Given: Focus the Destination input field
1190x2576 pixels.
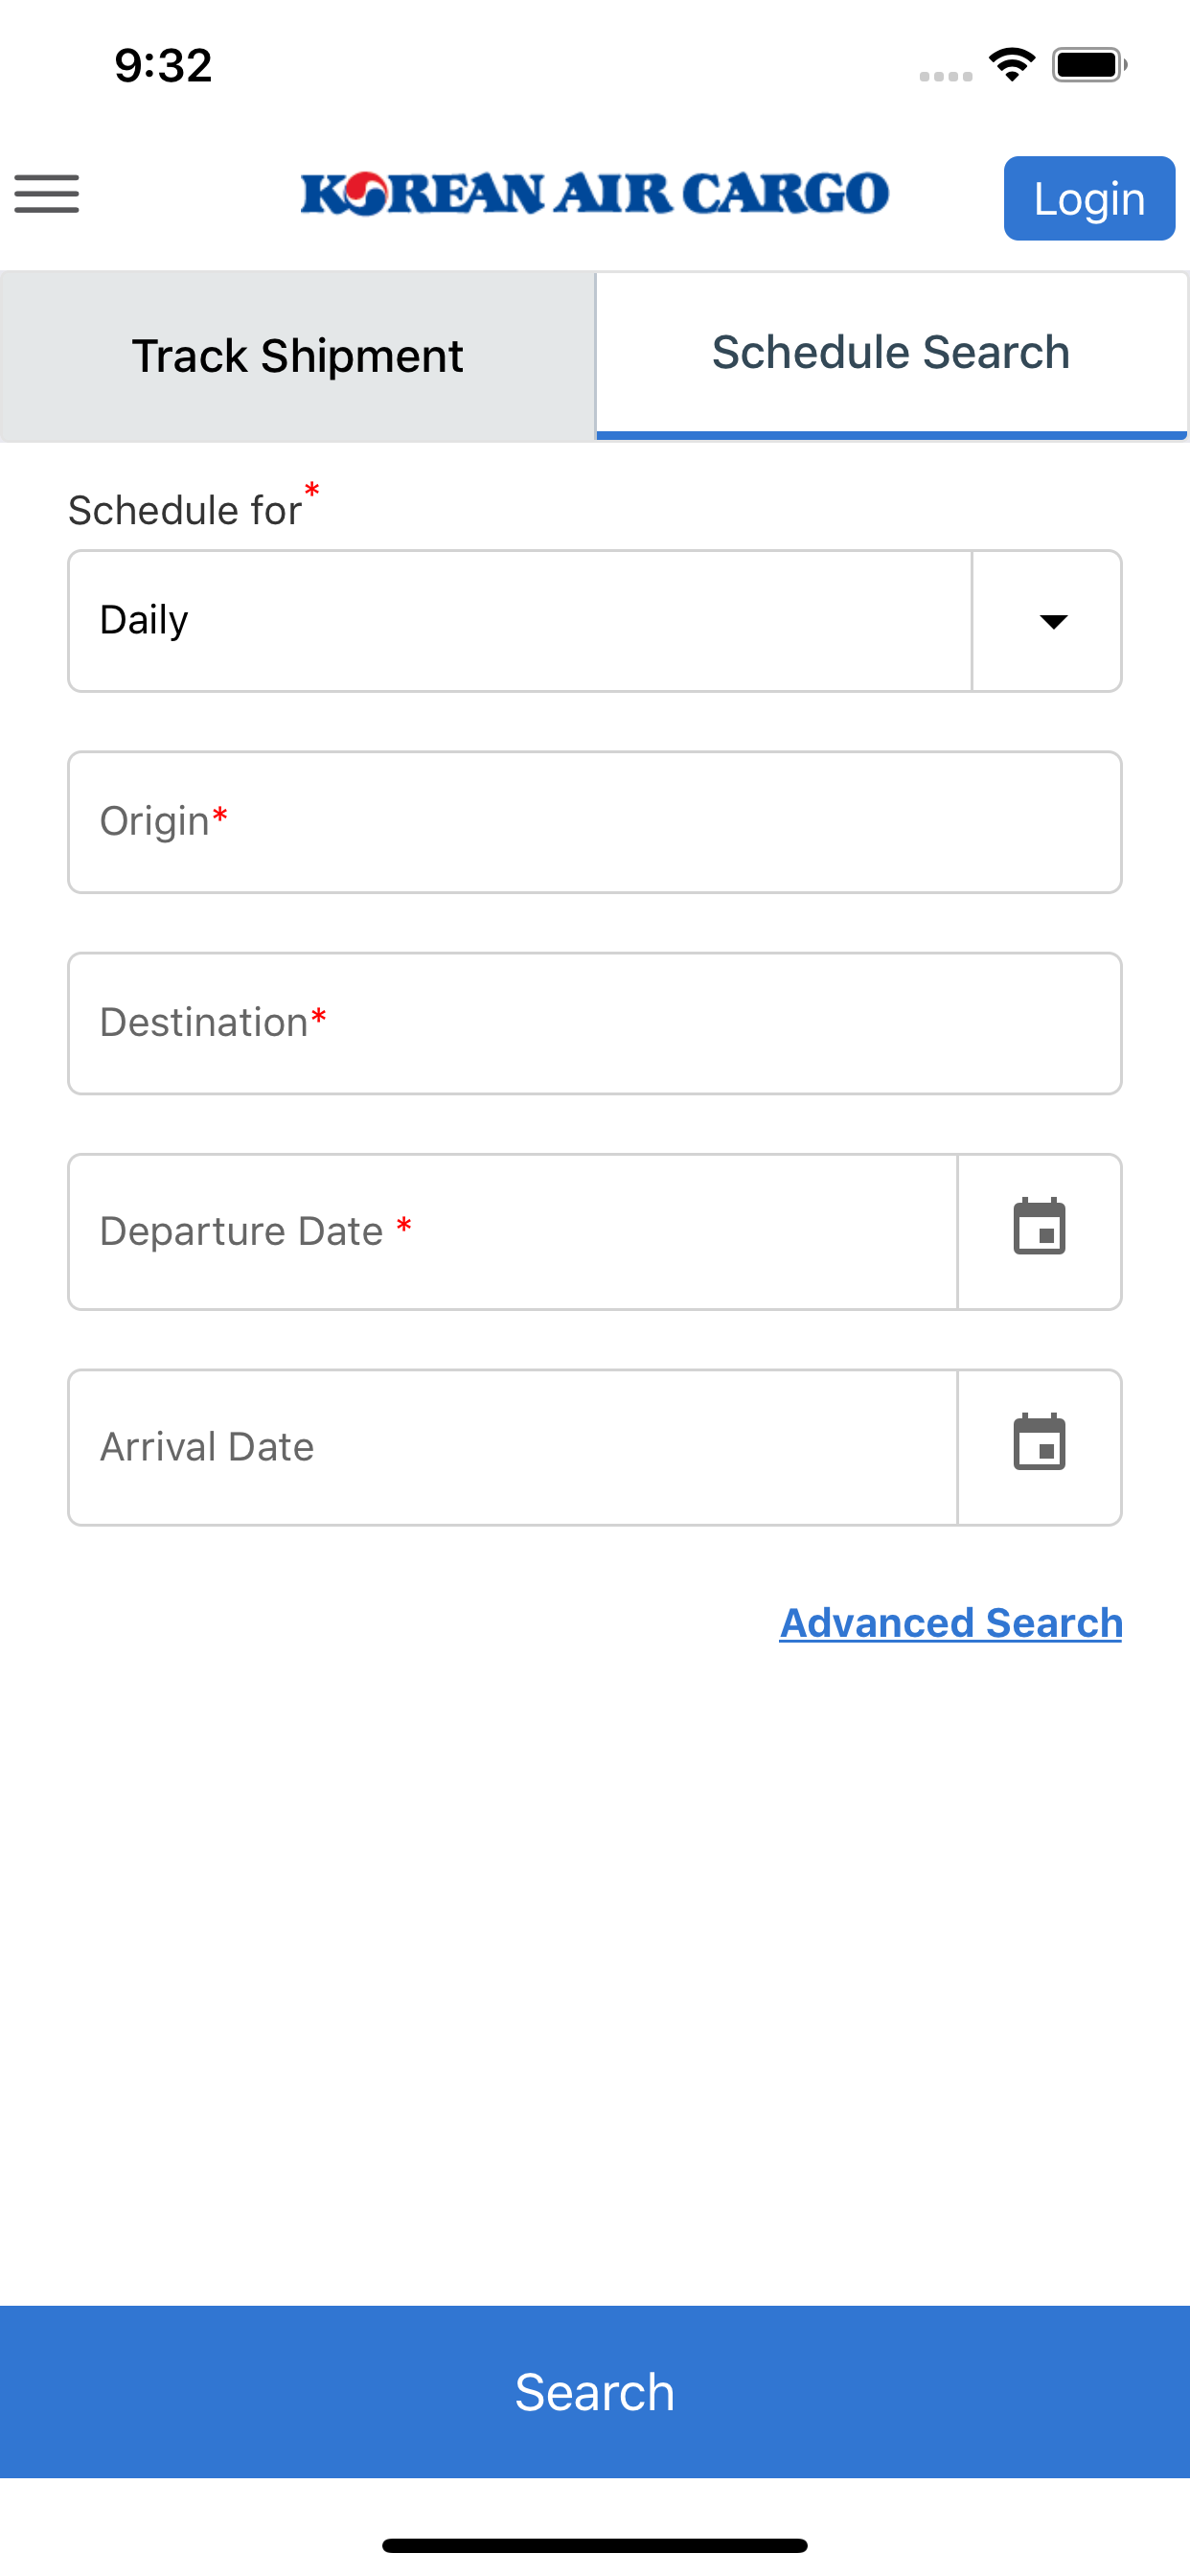Looking at the screenshot, I should pos(594,1023).
